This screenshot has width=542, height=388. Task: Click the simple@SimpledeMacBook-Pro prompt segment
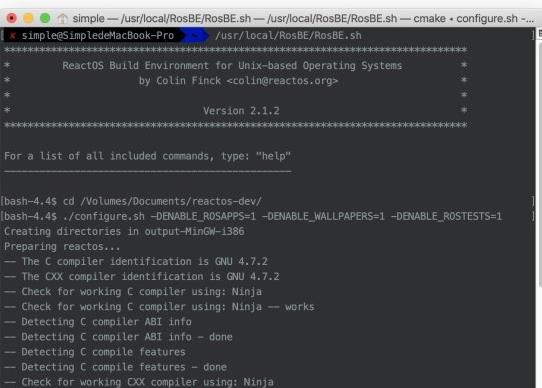coord(98,36)
